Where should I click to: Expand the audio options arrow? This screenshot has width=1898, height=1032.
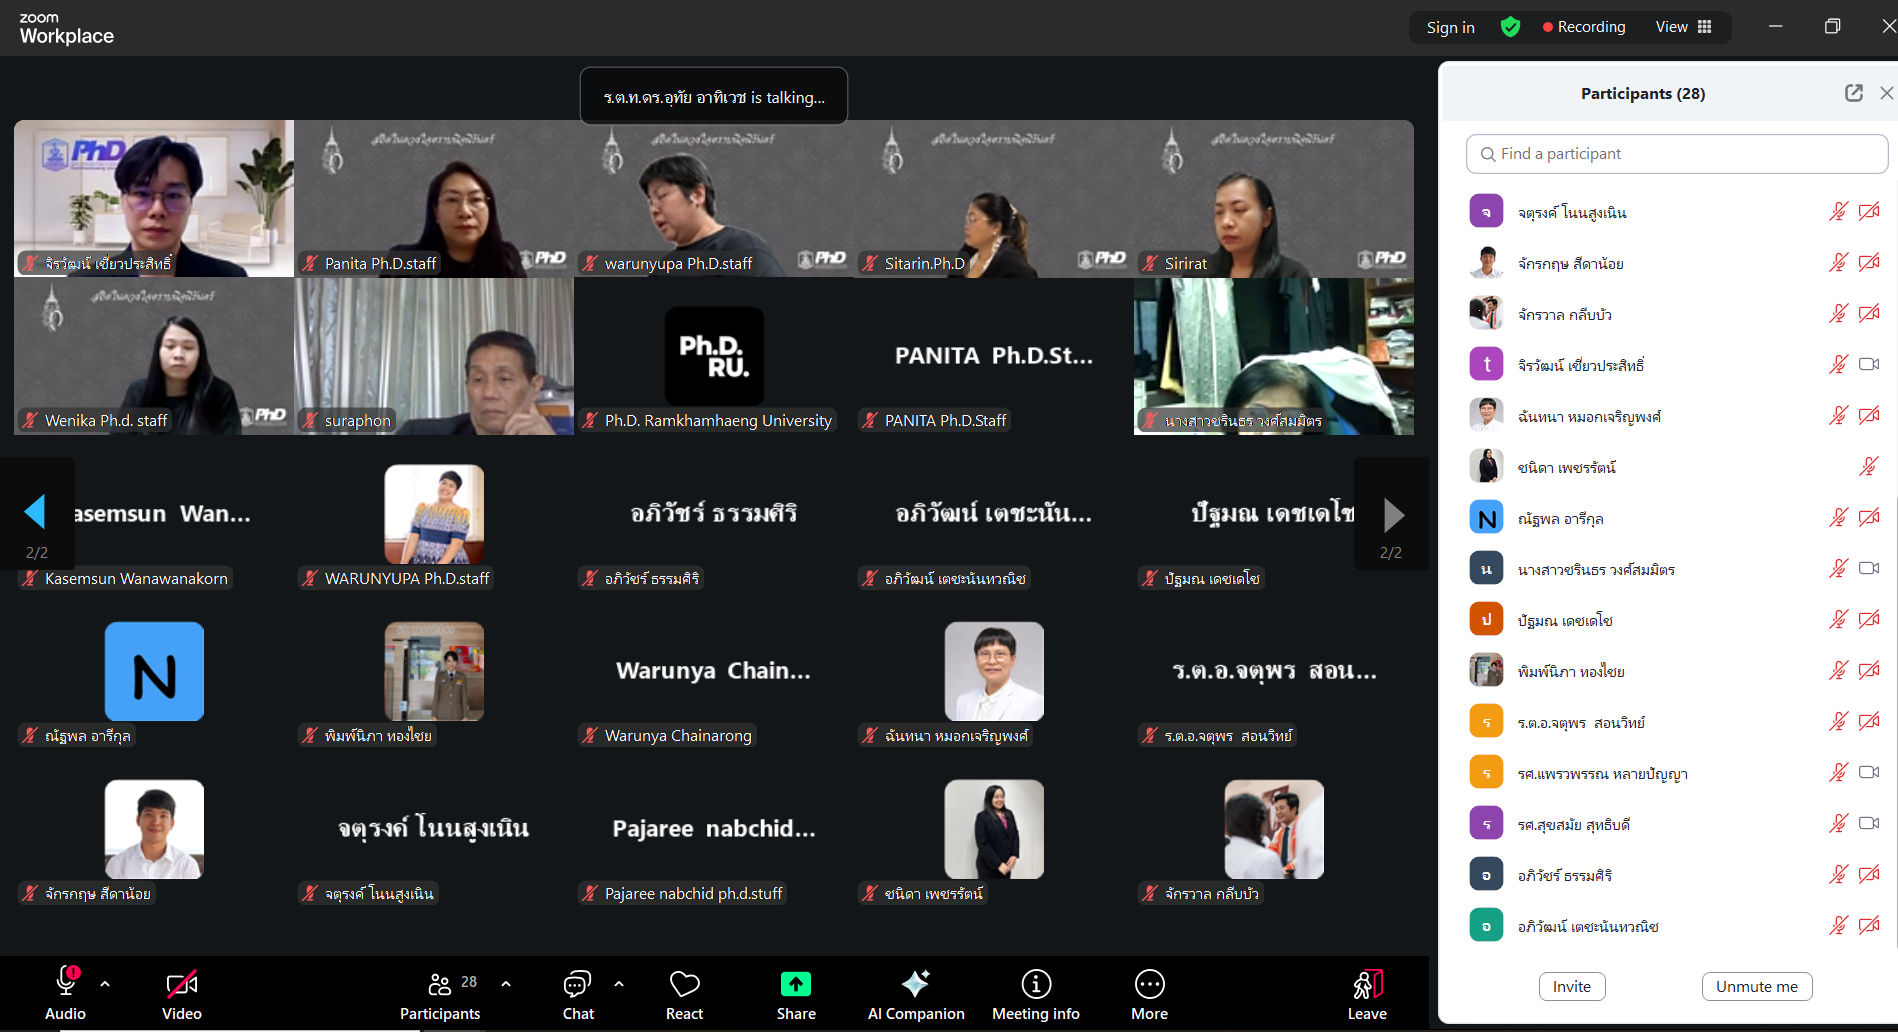click(x=105, y=984)
